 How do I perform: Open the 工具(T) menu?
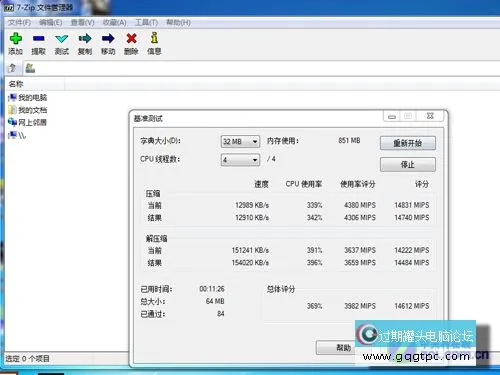click(146, 23)
